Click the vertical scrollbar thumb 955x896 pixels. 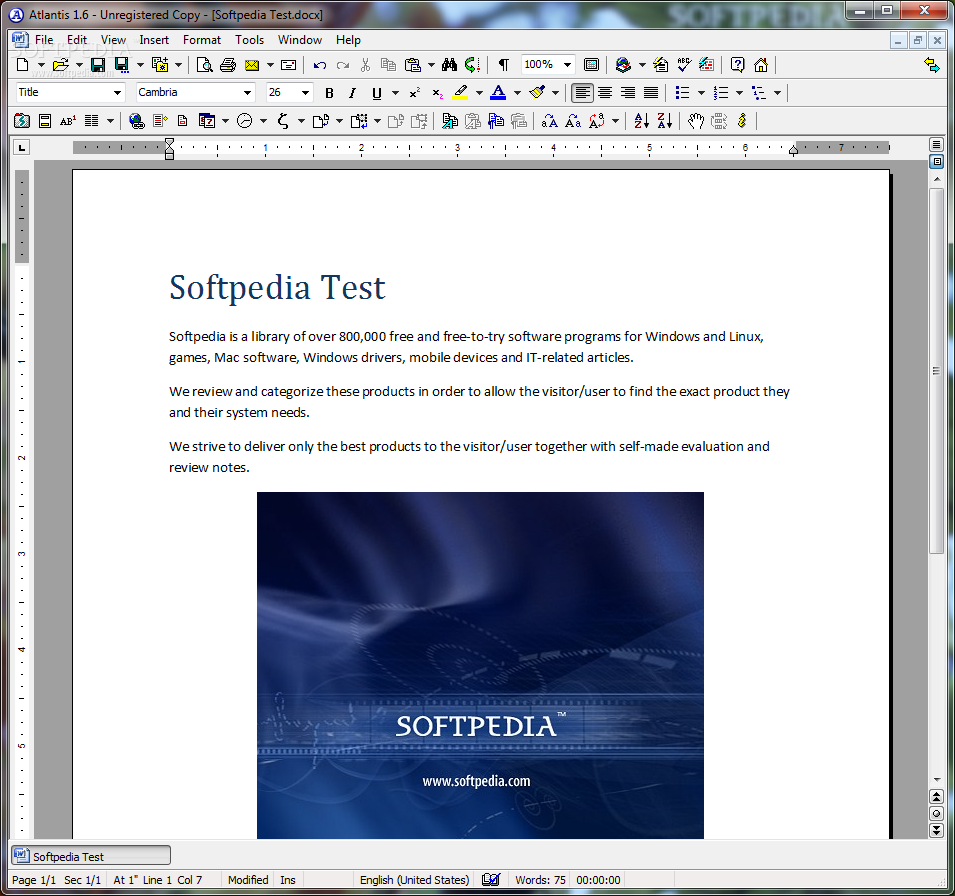(936, 371)
